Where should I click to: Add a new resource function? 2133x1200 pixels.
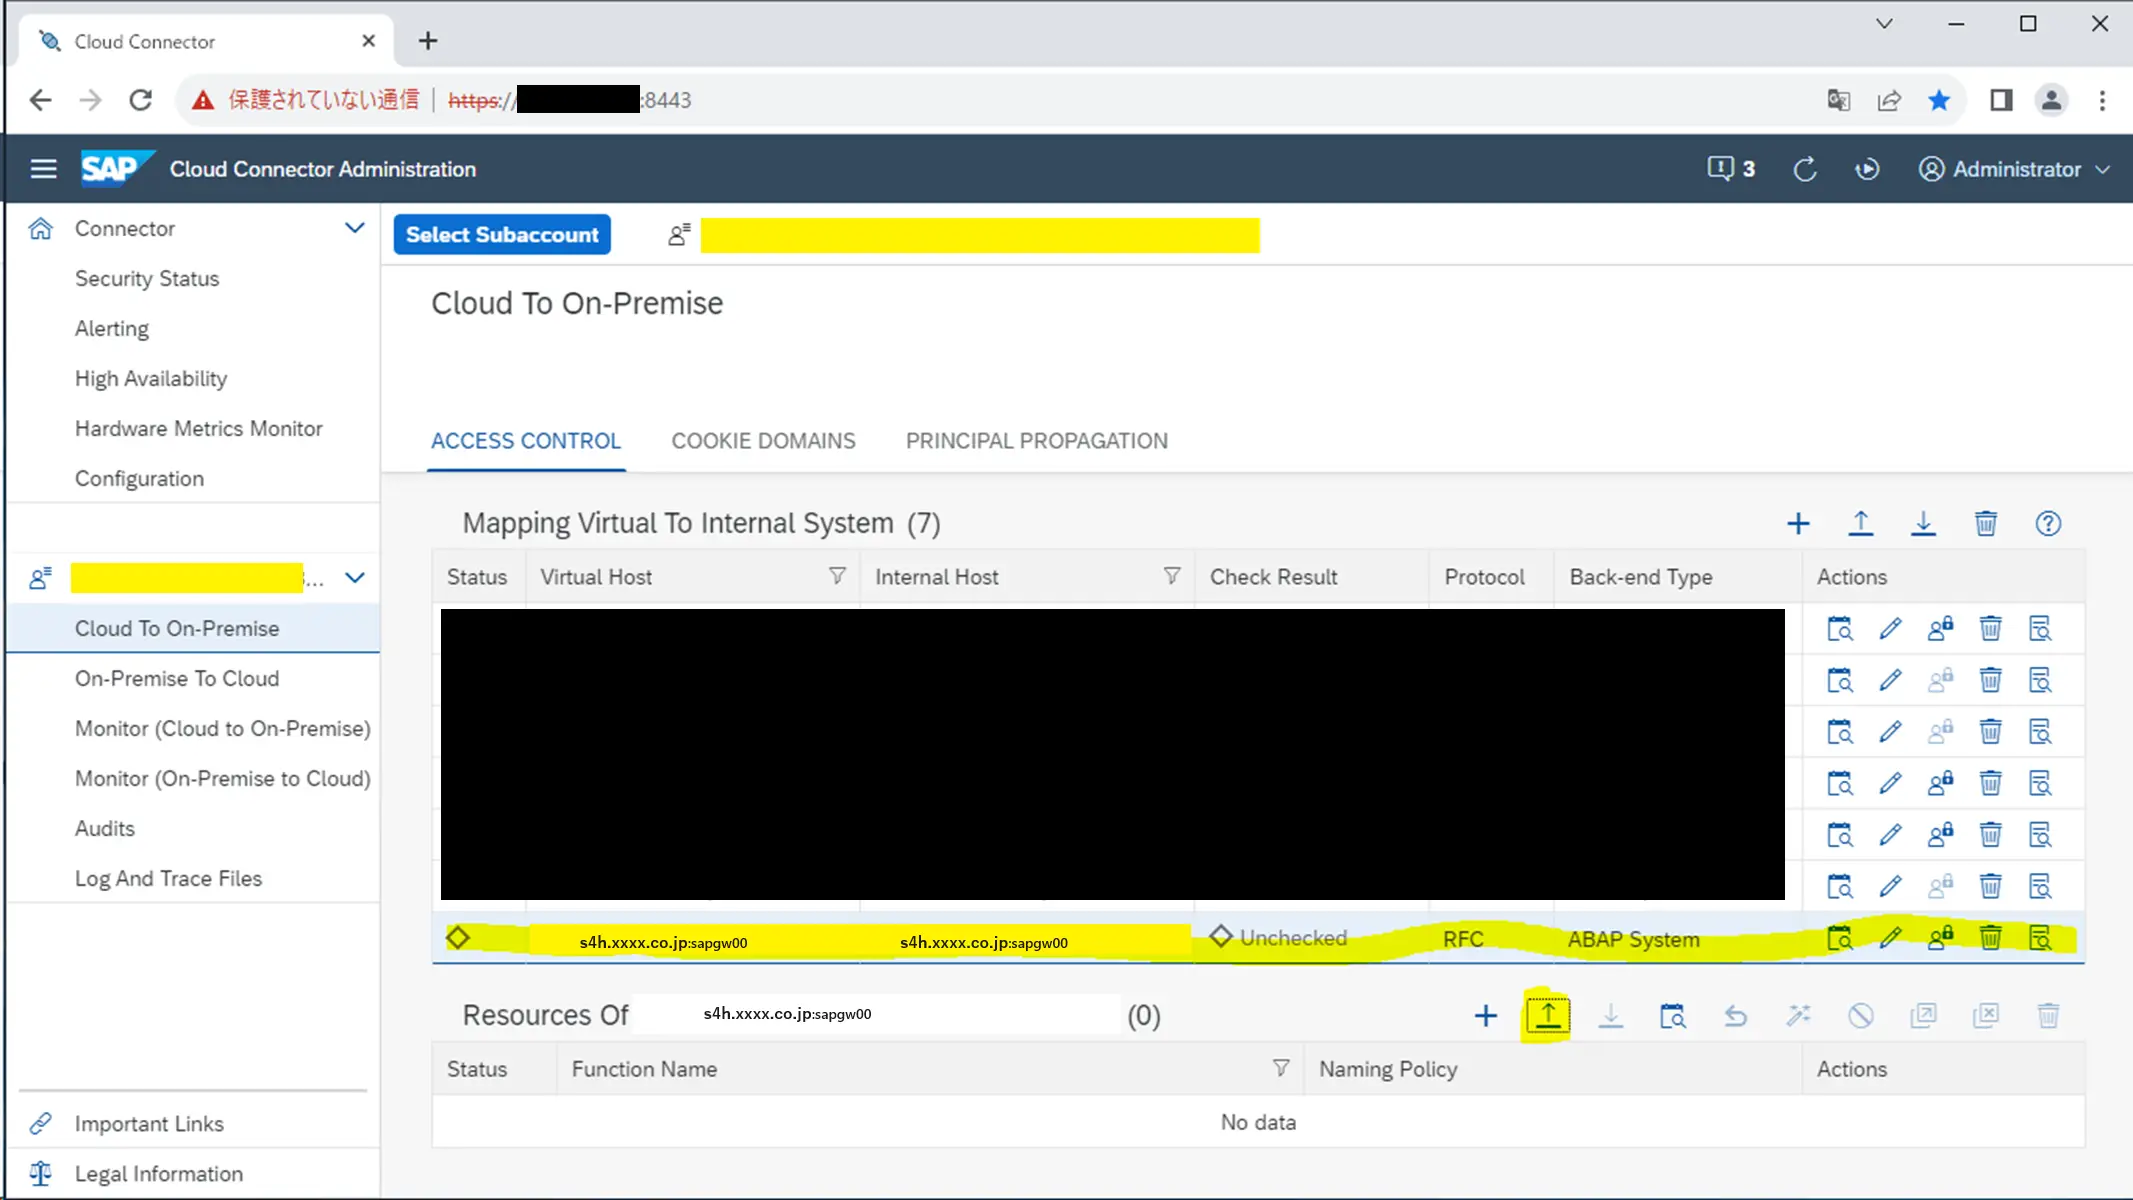[x=1486, y=1016]
